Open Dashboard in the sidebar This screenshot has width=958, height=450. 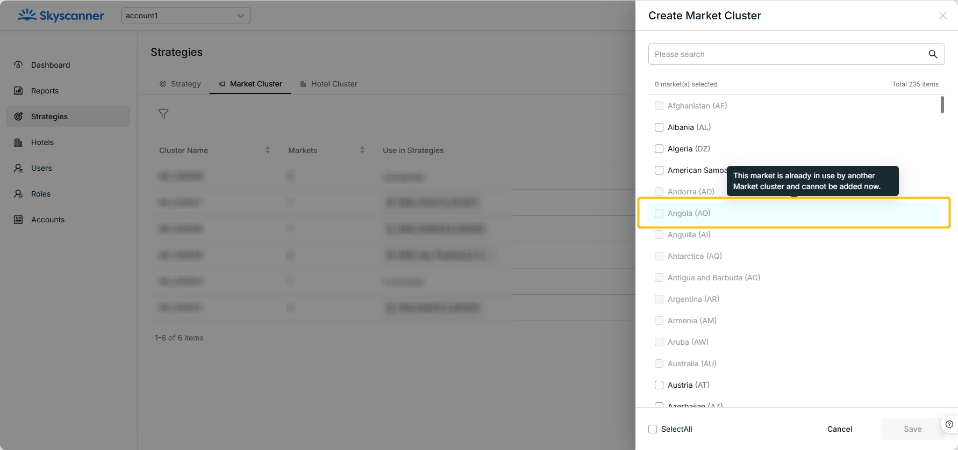click(68, 65)
